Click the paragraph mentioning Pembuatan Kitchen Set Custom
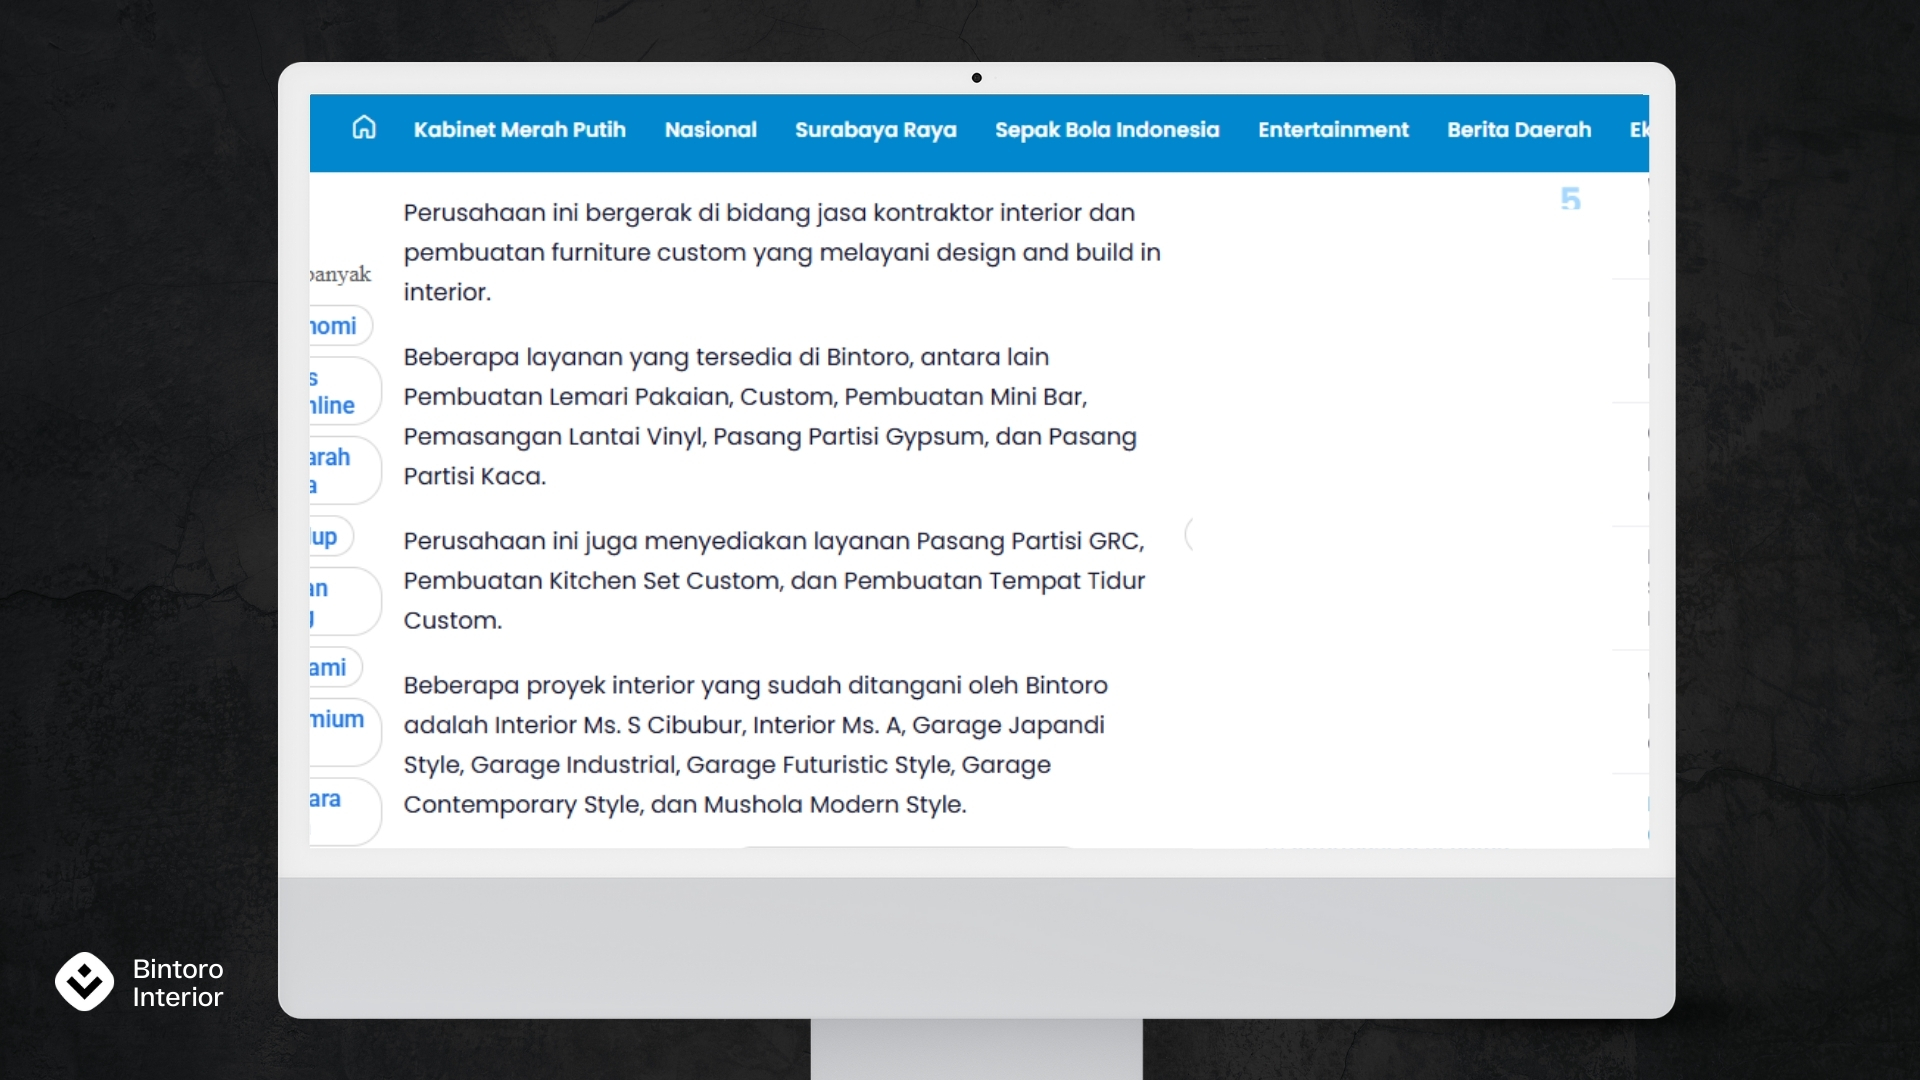The height and width of the screenshot is (1080, 1920). (x=774, y=580)
